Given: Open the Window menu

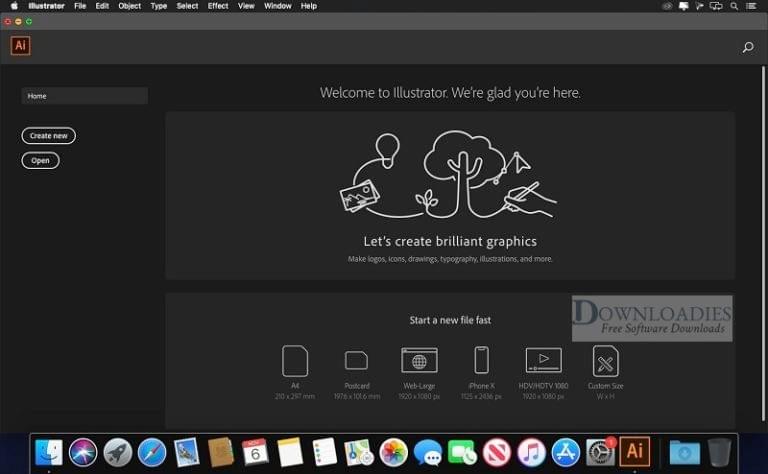Looking at the screenshot, I should click(278, 6).
